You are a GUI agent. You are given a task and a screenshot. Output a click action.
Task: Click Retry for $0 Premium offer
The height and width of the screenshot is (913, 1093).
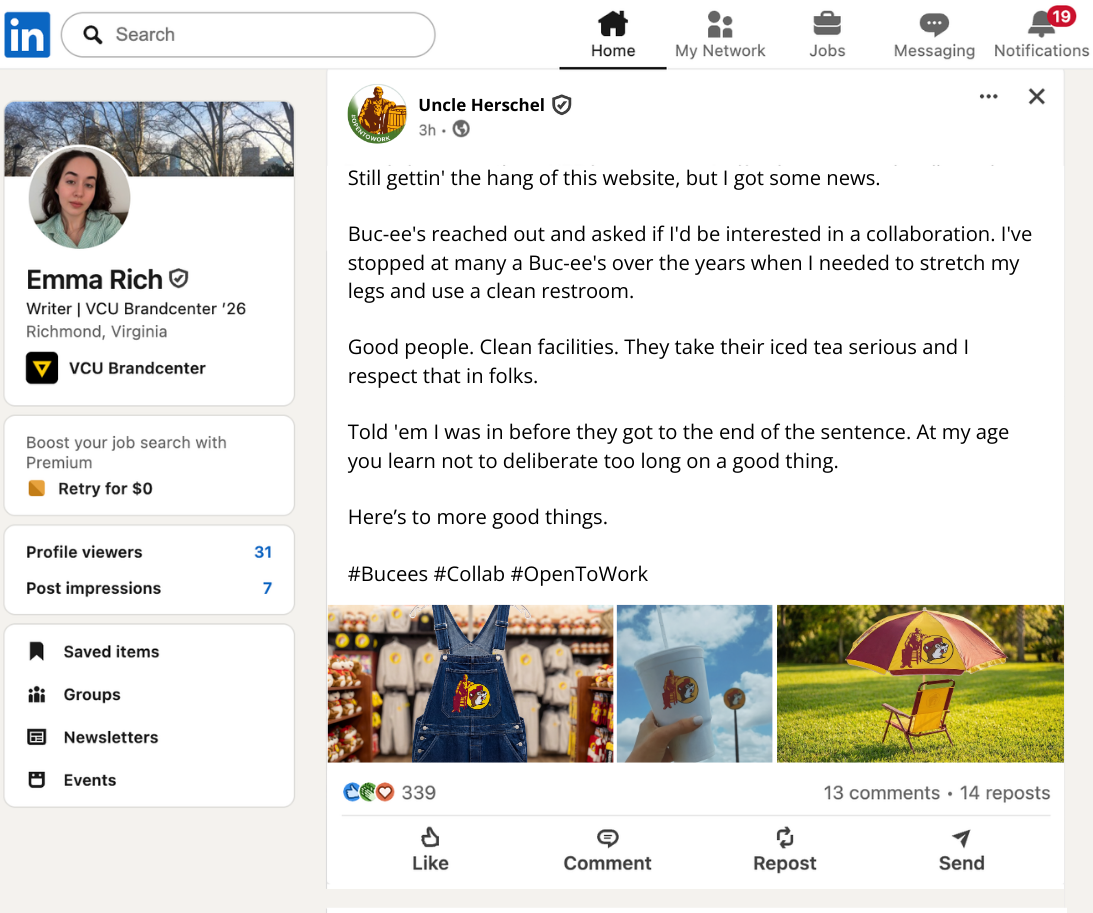(105, 489)
